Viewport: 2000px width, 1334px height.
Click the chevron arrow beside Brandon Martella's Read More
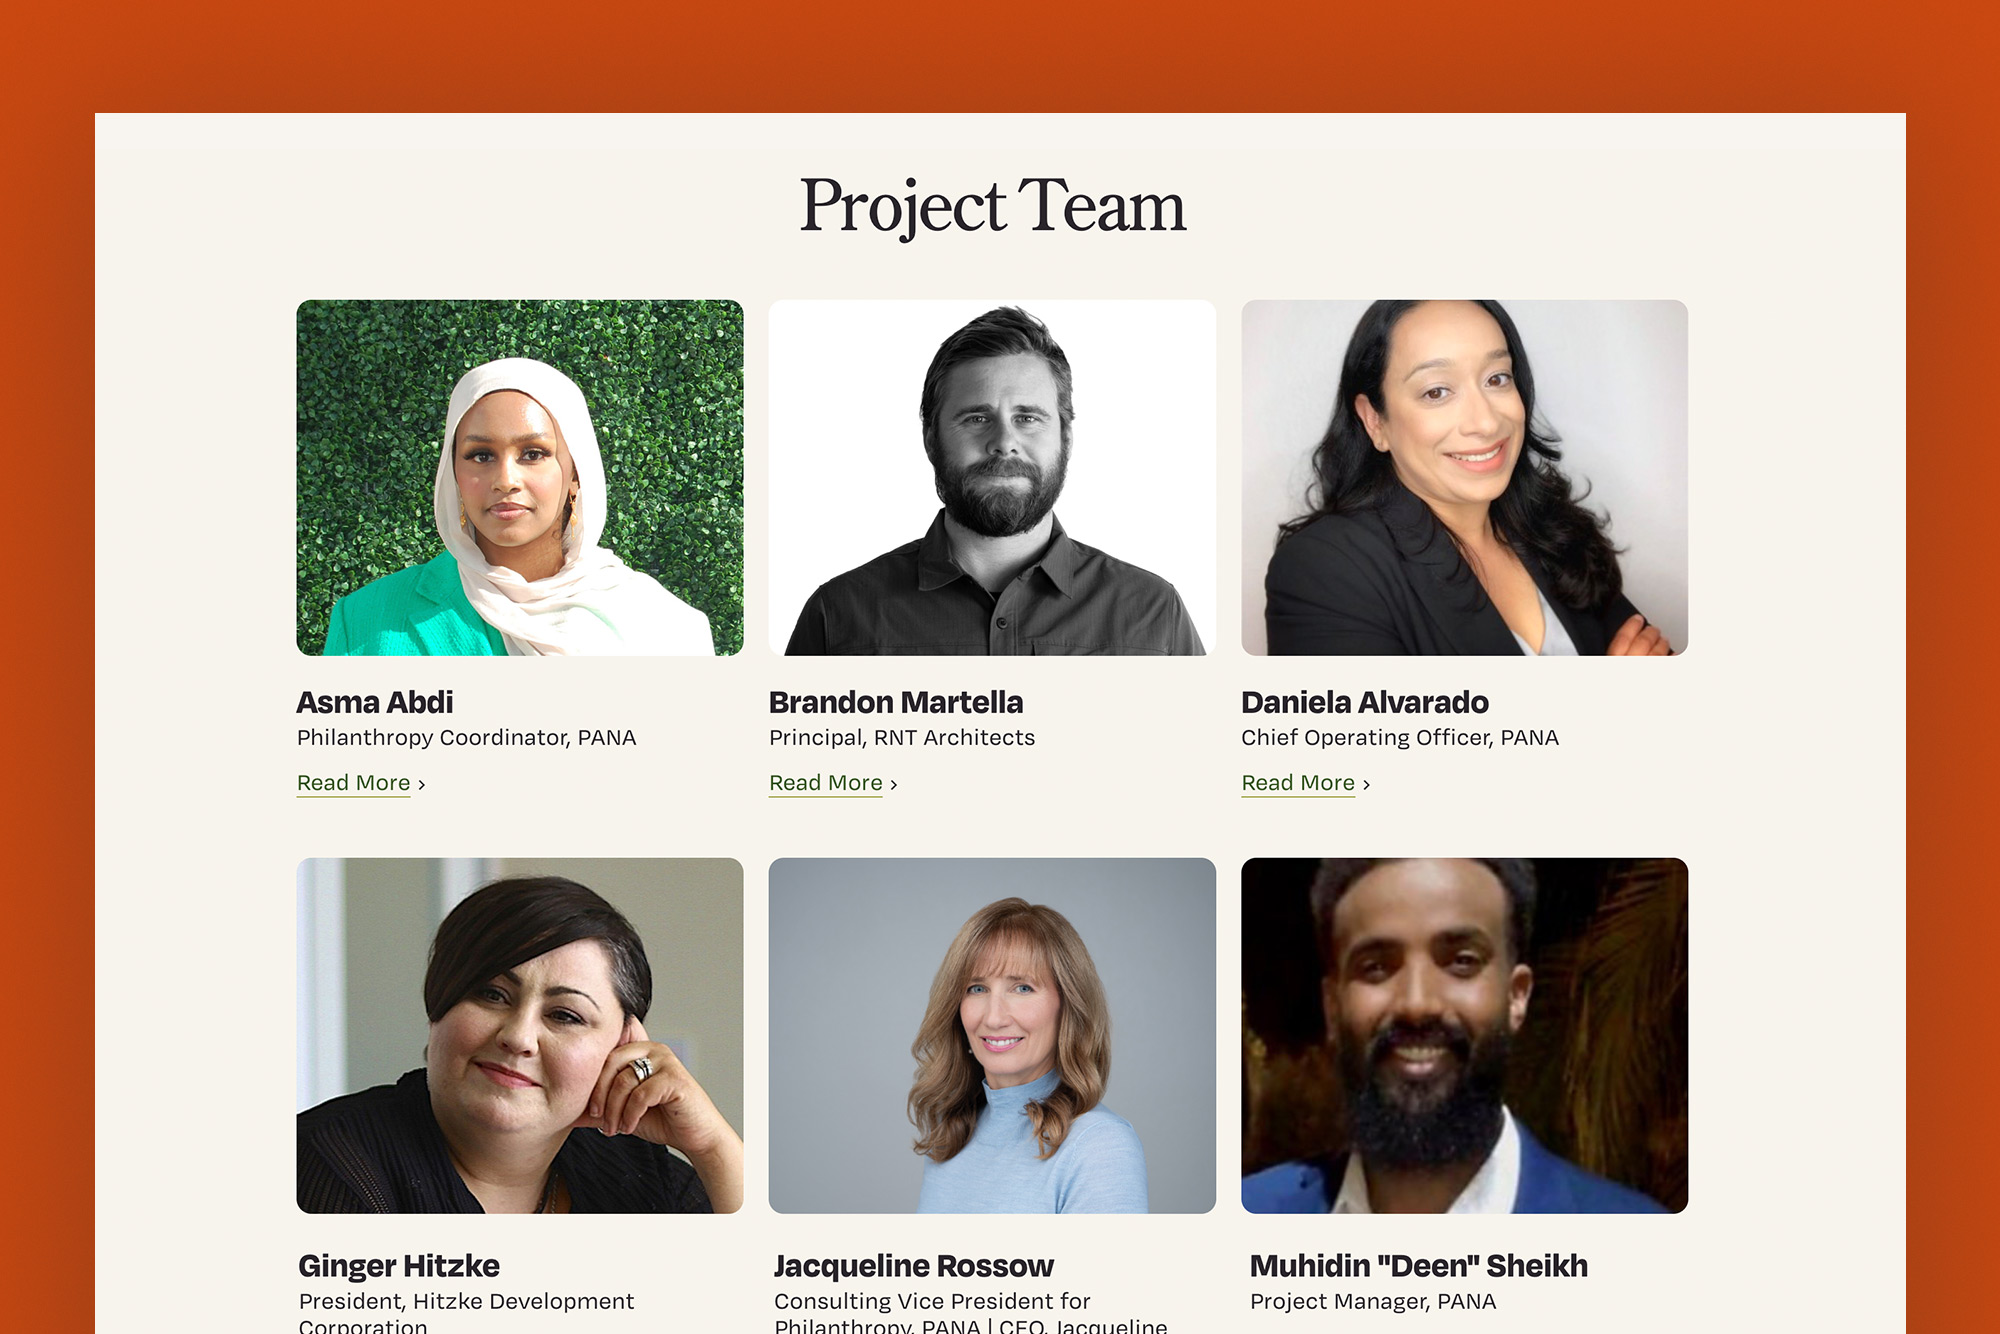coord(894,785)
